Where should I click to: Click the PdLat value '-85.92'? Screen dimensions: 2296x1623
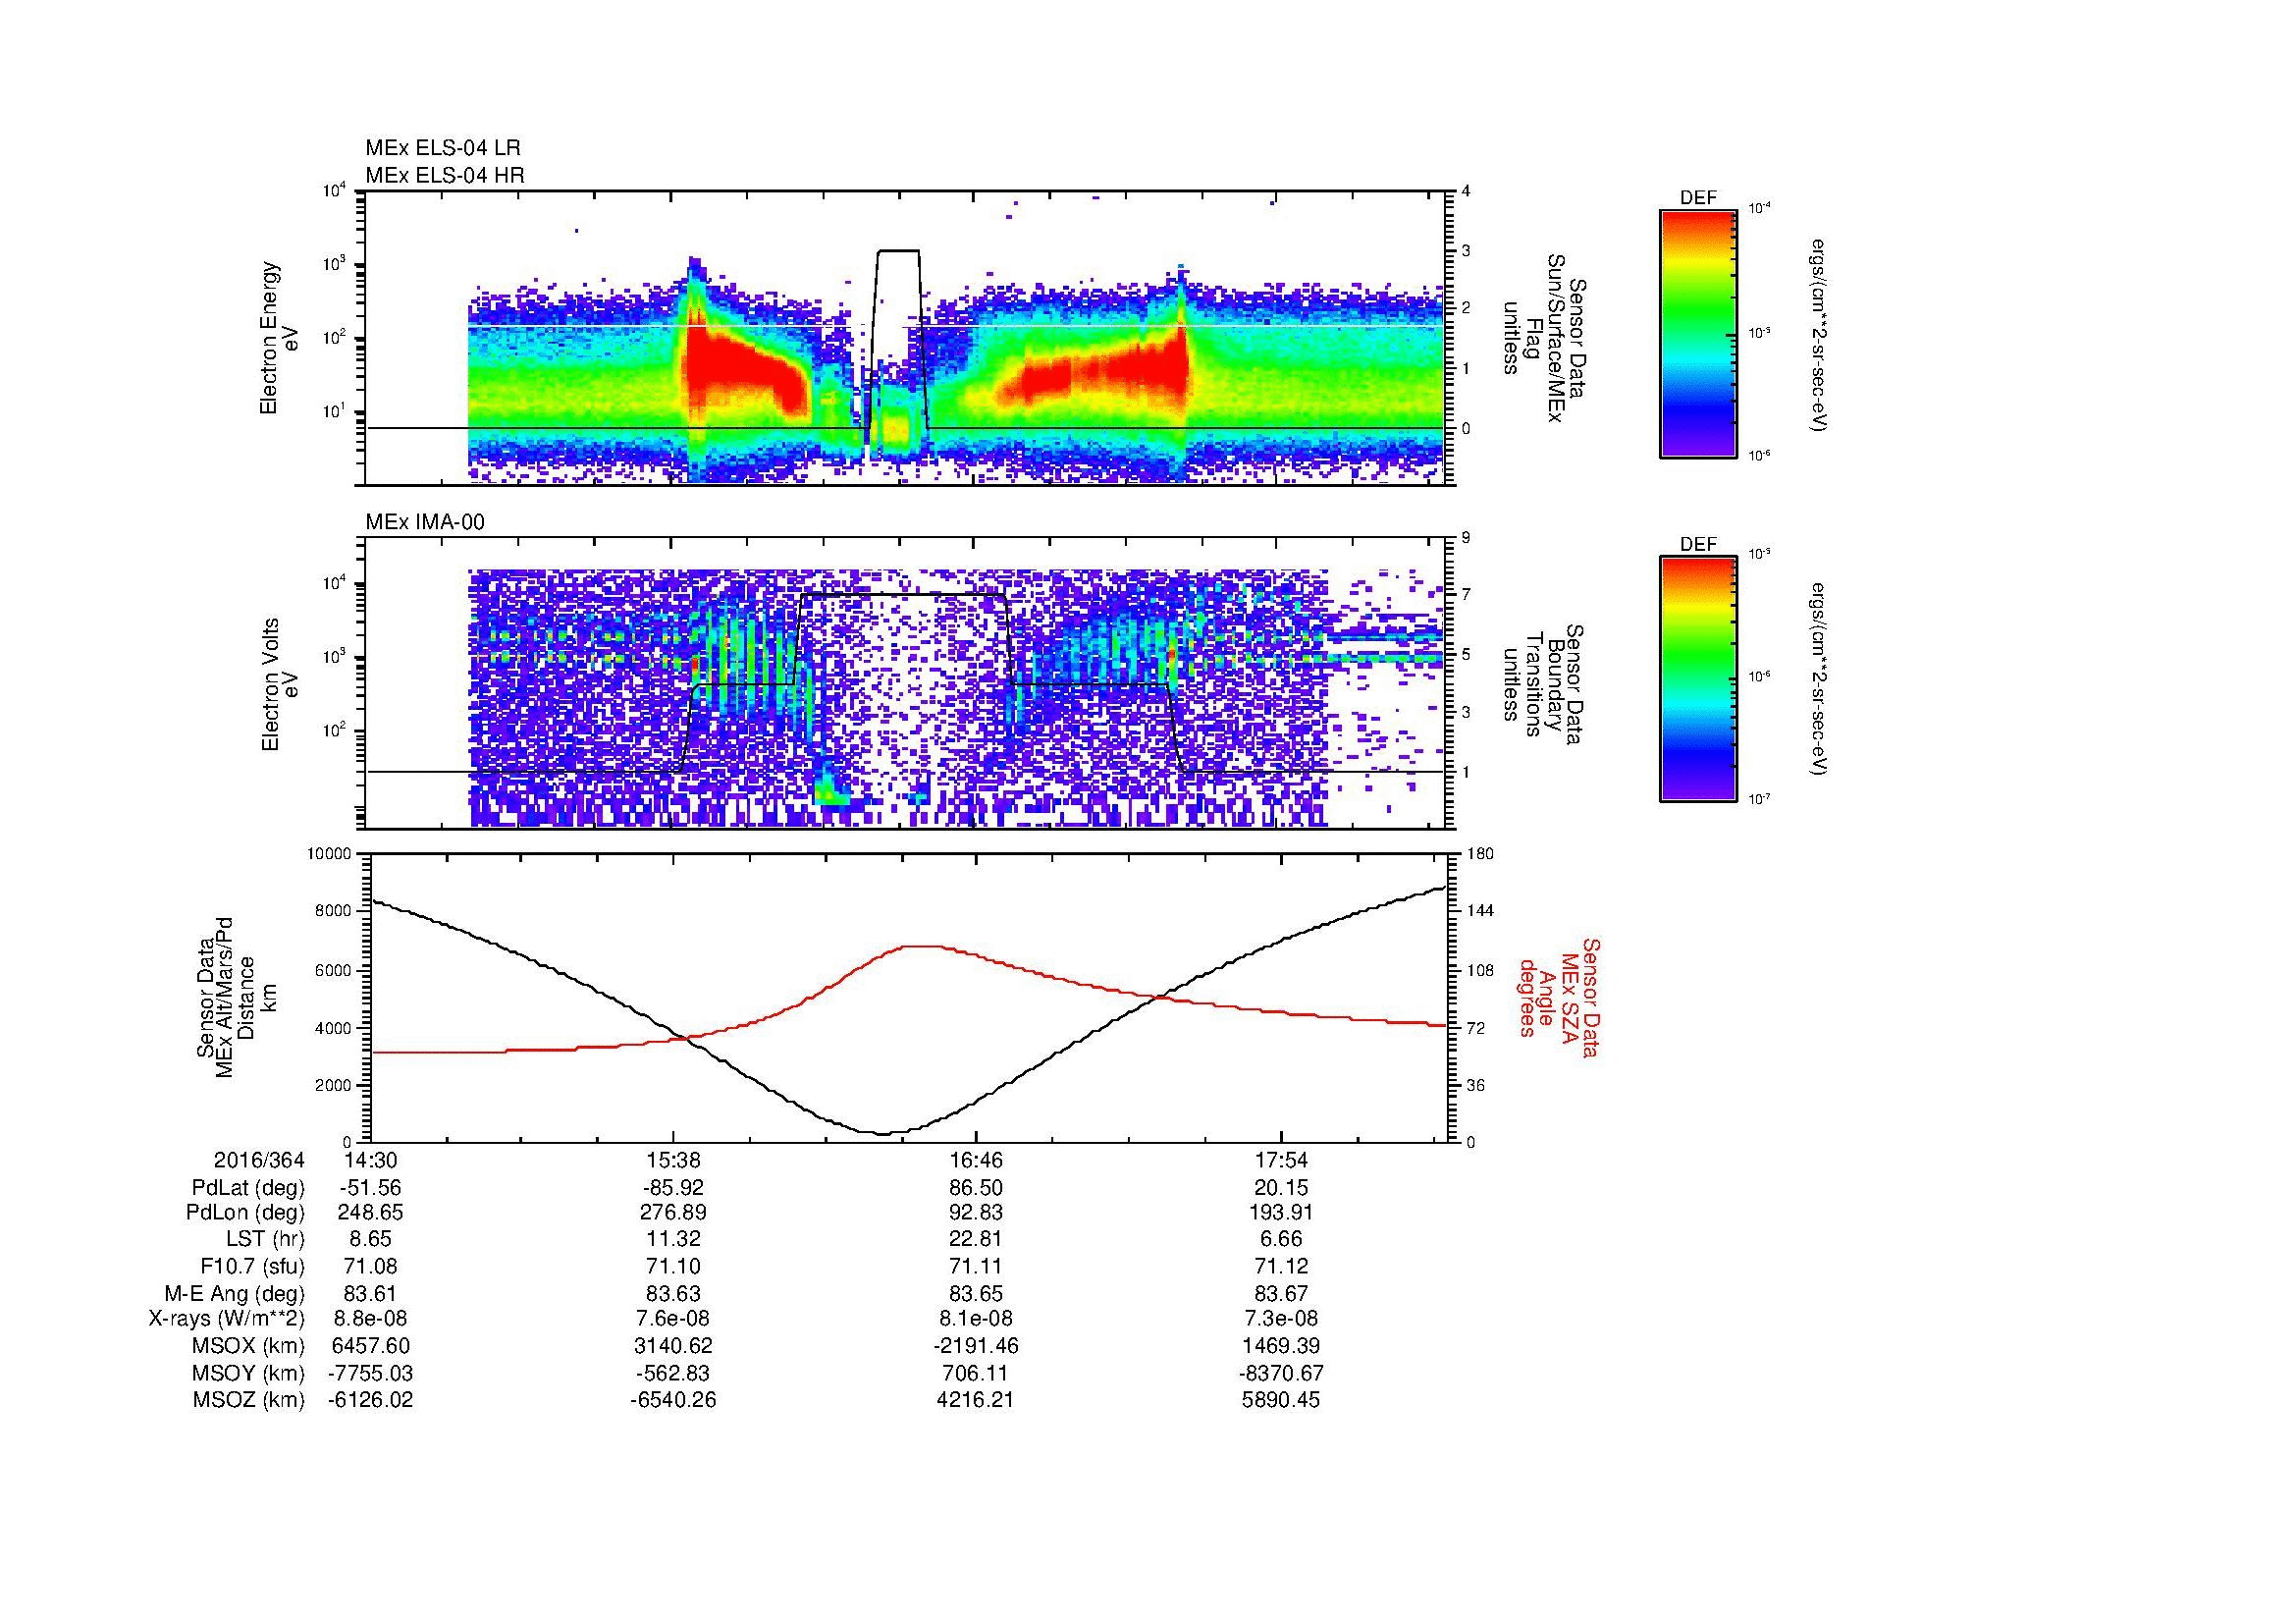pyautogui.click(x=673, y=1188)
